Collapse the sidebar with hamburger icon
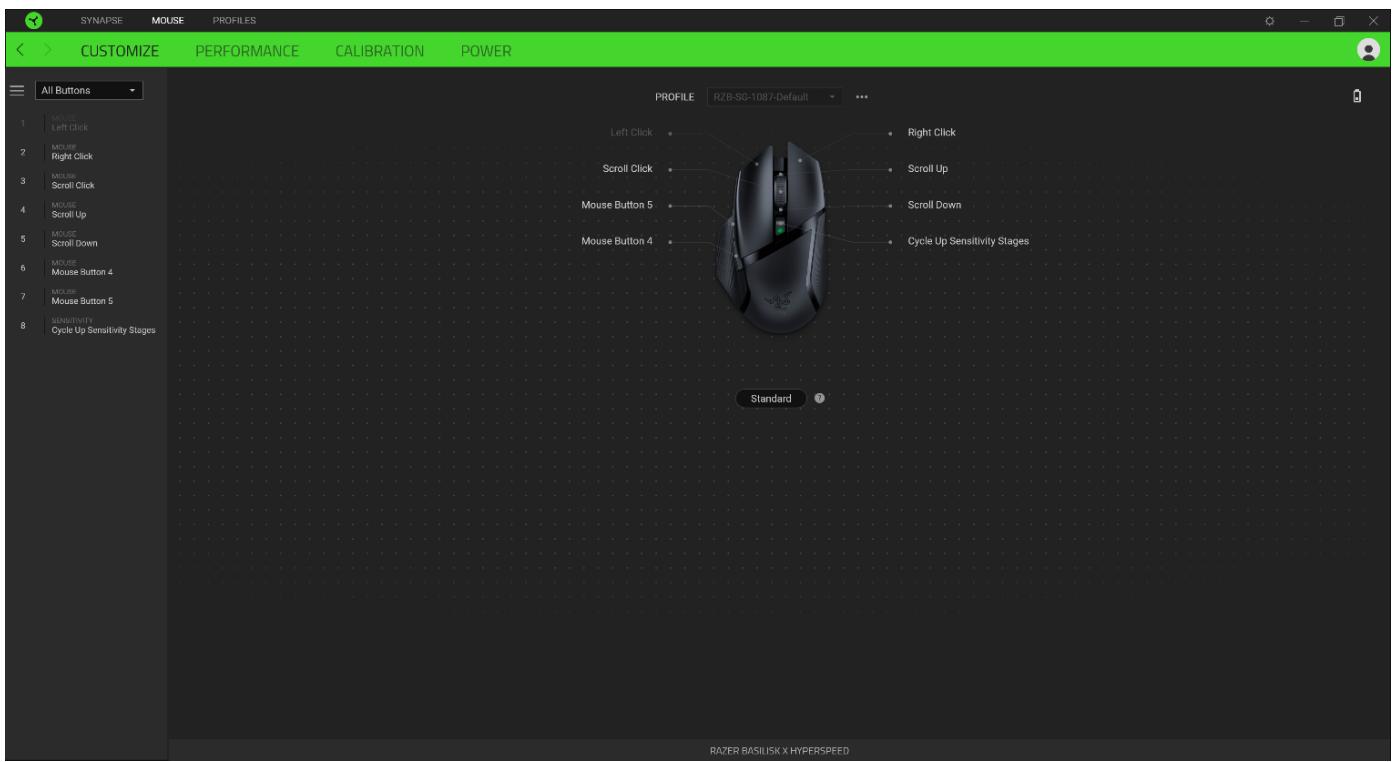The height and width of the screenshot is (762, 1396). pos(16,91)
